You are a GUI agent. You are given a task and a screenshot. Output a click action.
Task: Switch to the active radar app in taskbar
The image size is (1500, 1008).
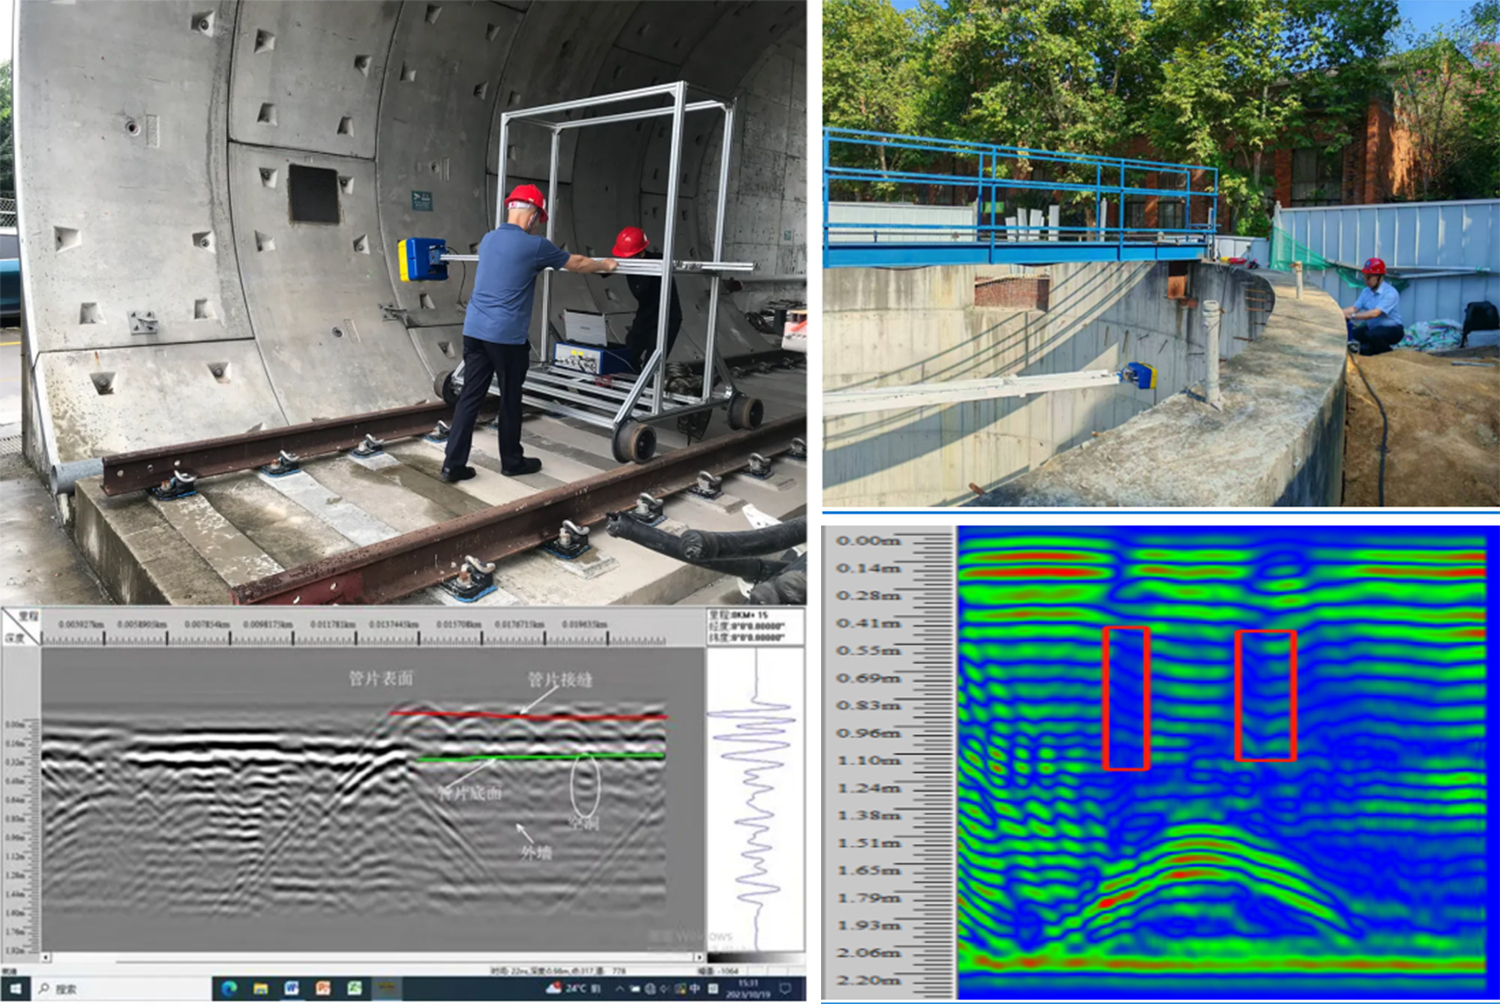pos(387,989)
